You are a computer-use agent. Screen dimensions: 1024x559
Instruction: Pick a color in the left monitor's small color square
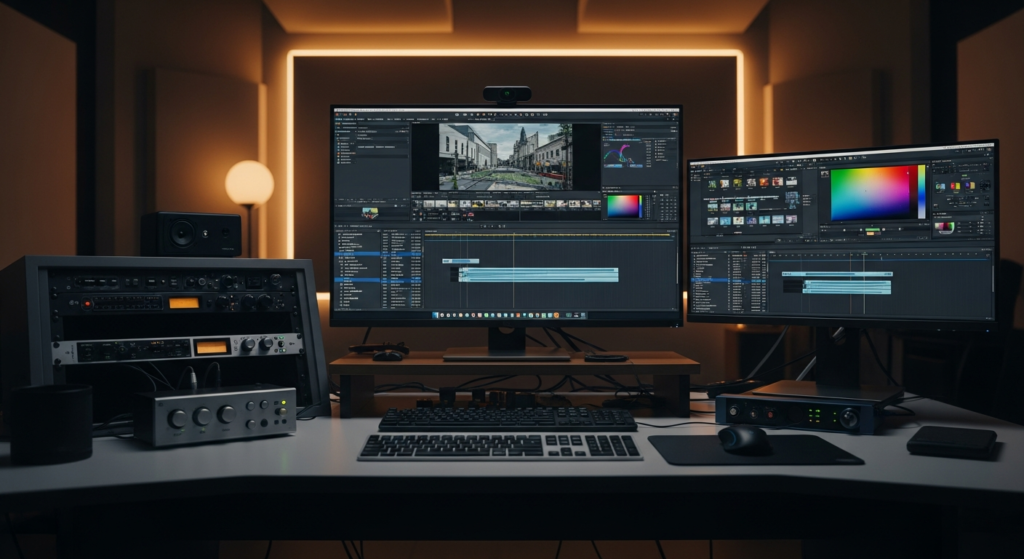coord(624,206)
